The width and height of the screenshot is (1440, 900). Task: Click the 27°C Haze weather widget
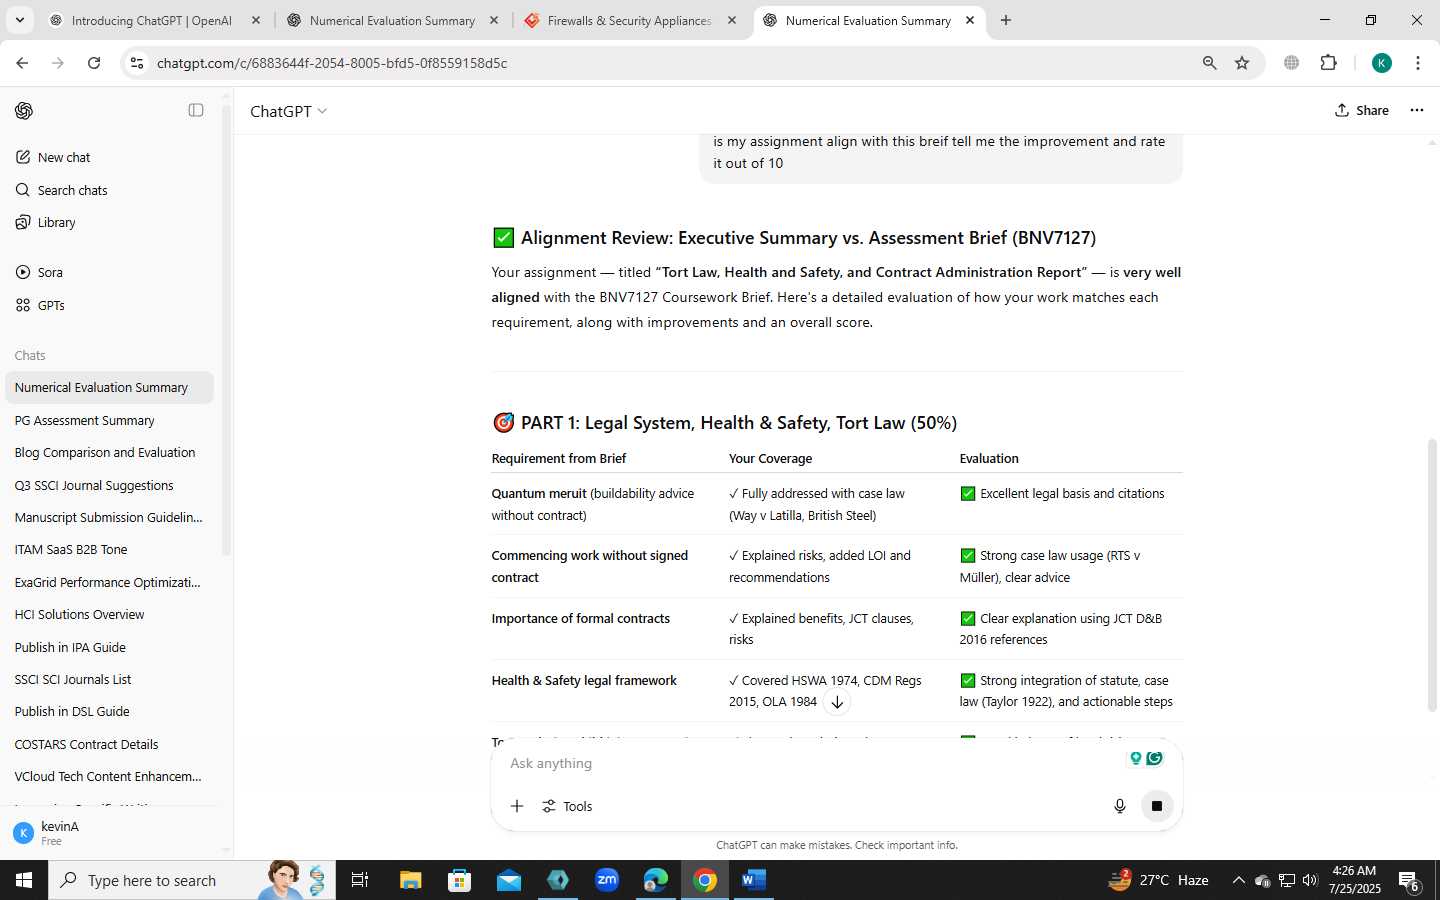pyautogui.click(x=1158, y=880)
